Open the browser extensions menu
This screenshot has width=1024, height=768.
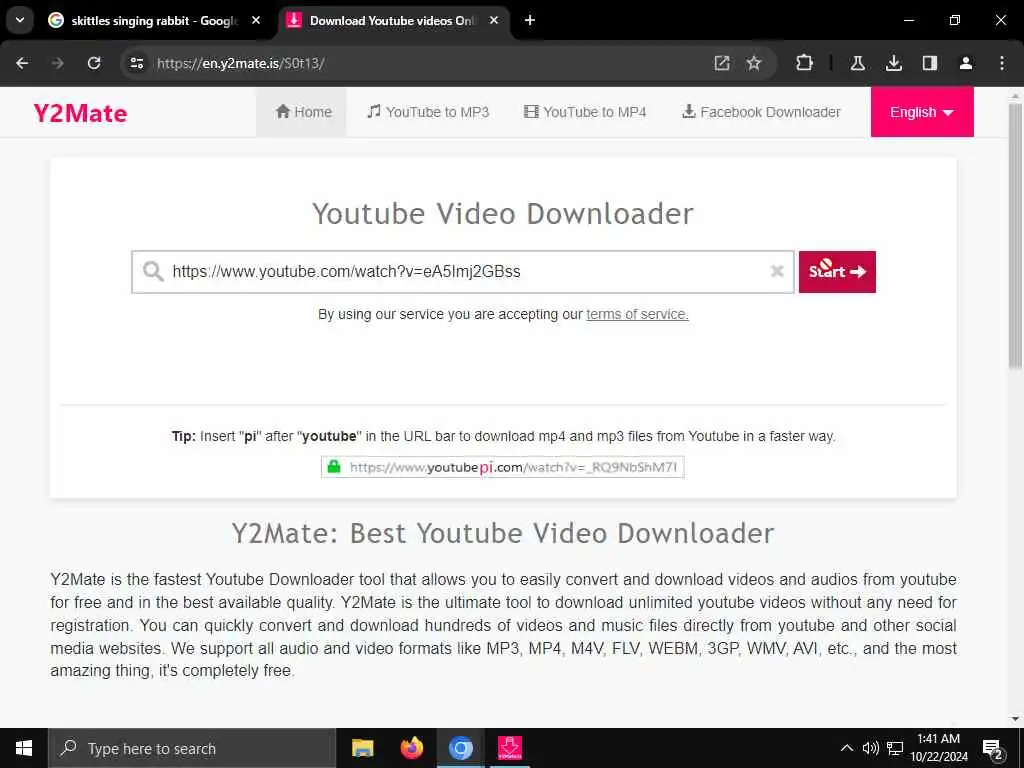click(805, 63)
